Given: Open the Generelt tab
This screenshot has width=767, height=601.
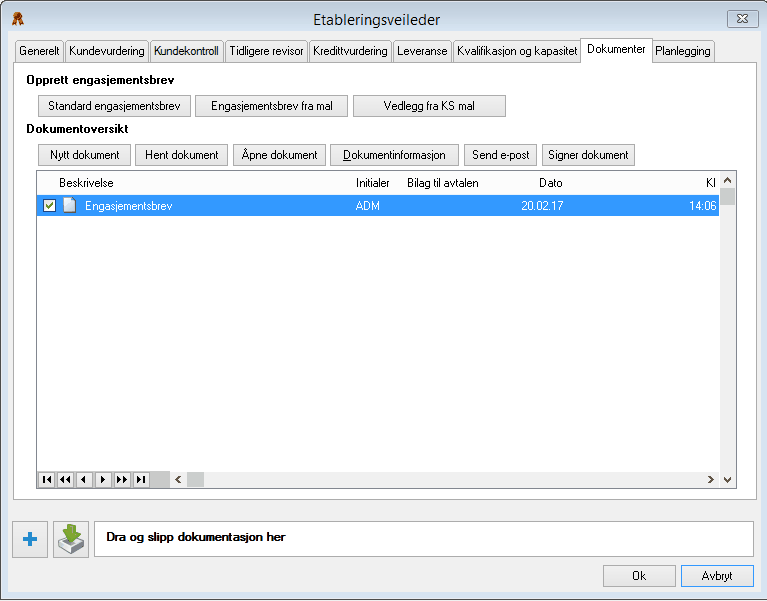Looking at the screenshot, I should 39,51.
